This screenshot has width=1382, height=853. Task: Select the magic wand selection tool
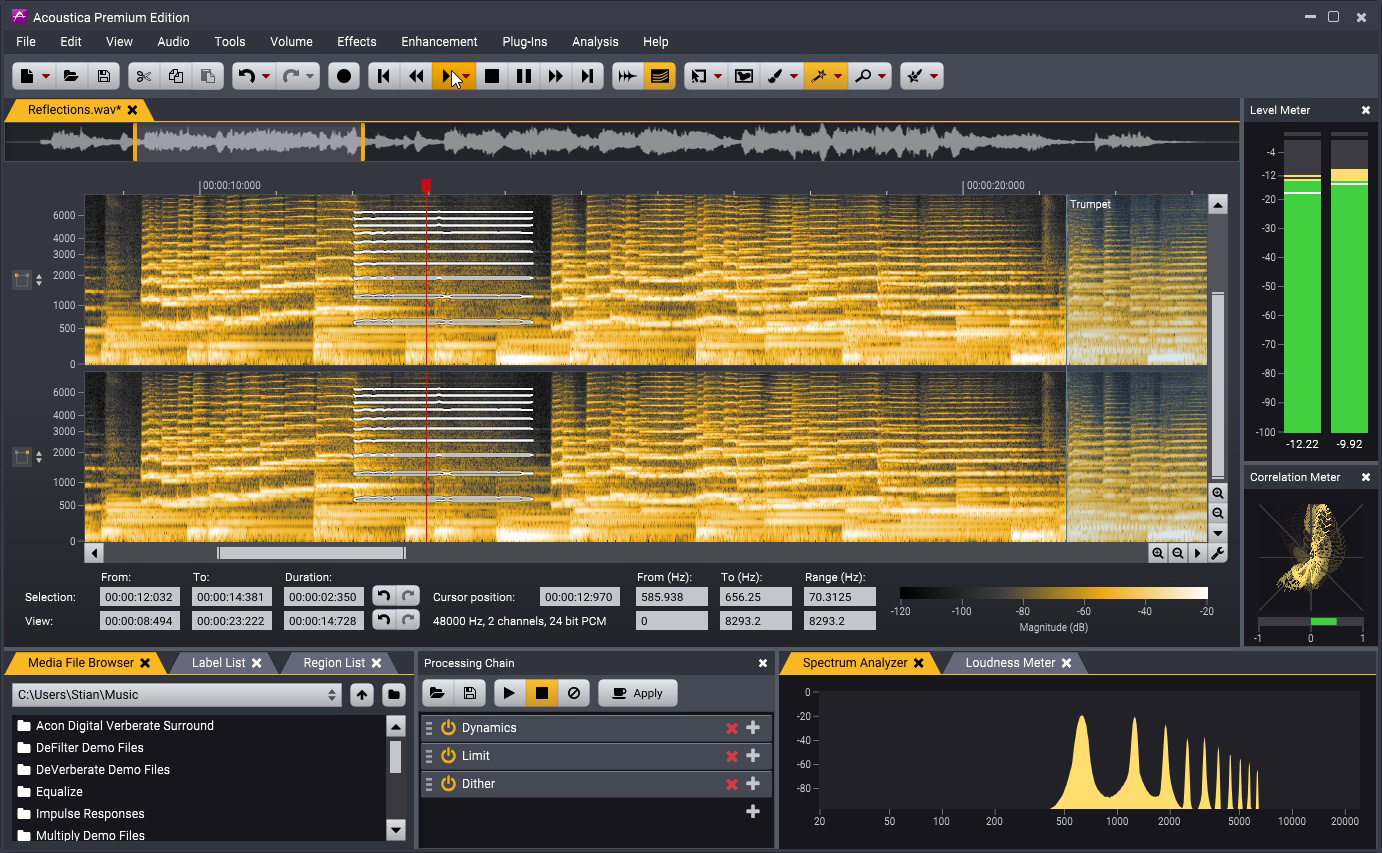(x=818, y=76)
